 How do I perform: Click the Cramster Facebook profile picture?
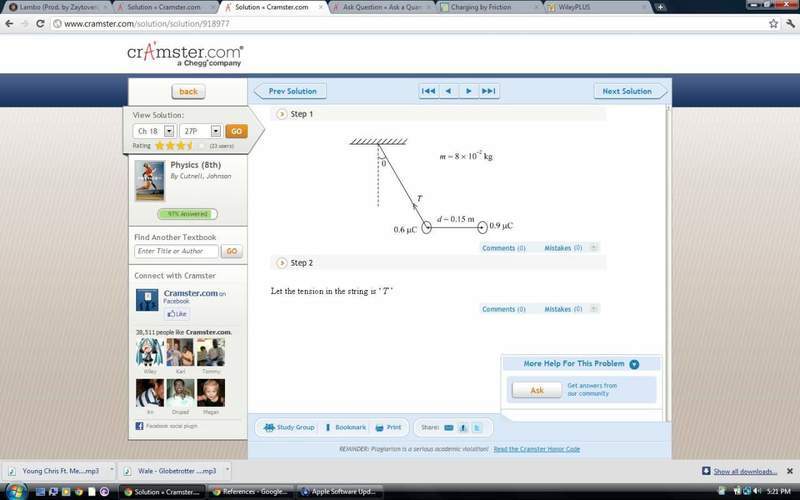pyautogui.click(x=147, y=300)
